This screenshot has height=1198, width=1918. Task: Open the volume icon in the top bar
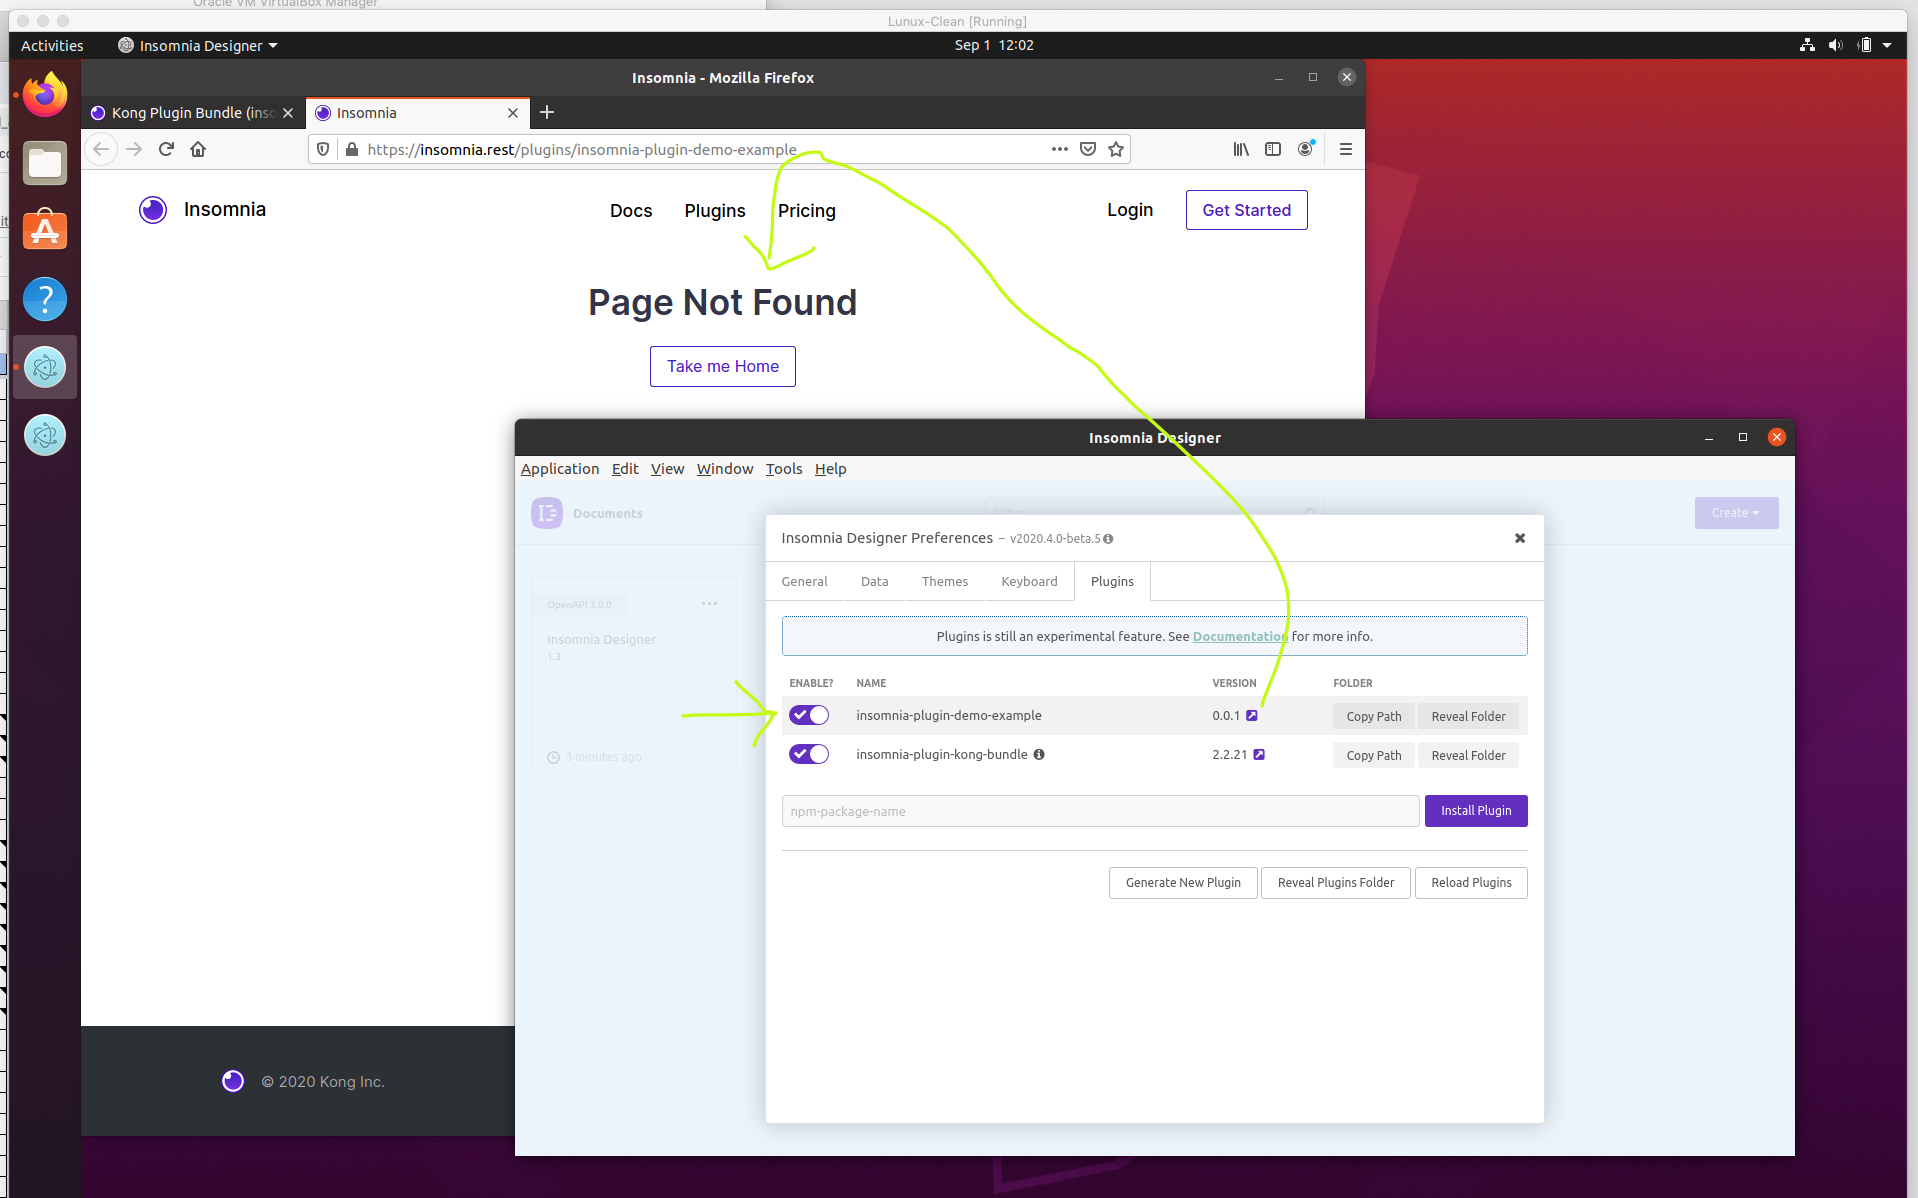(x=1835, y=45)
